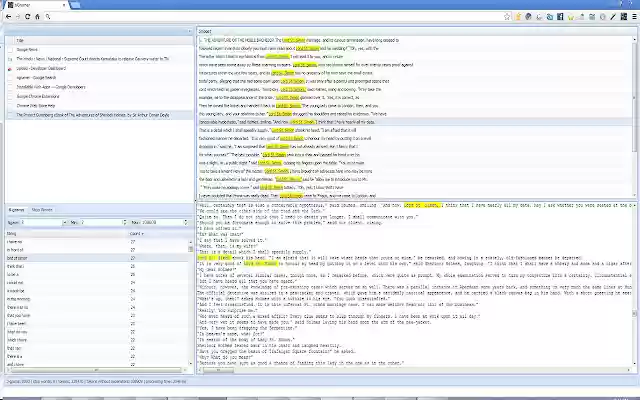Click the Title column header
The height and width of the screenshot is (400, 640).
(x=104, y=40)
